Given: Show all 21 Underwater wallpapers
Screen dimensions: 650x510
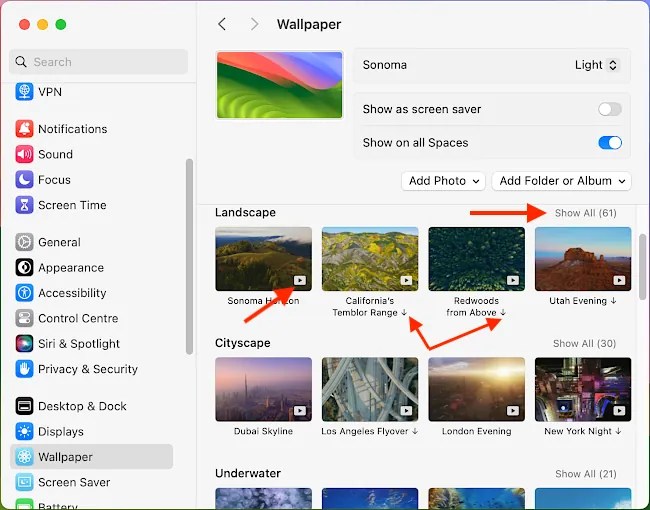Looking at the screenshot, I should [x=586, y=474].
